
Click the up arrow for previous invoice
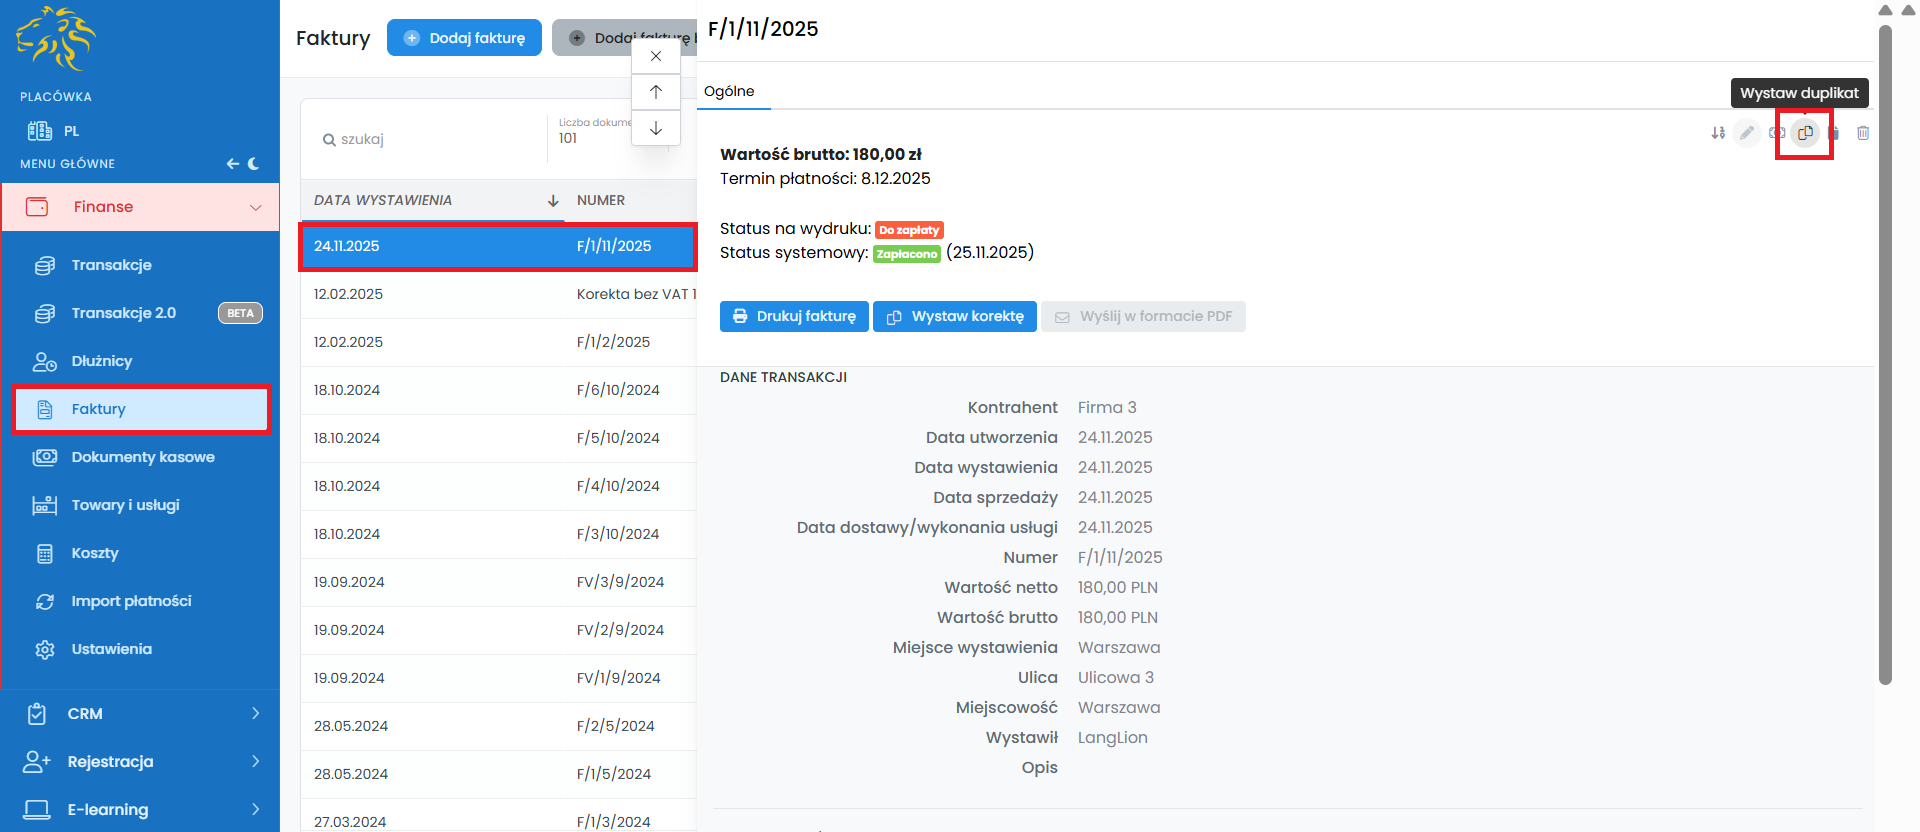coord(656,92)
